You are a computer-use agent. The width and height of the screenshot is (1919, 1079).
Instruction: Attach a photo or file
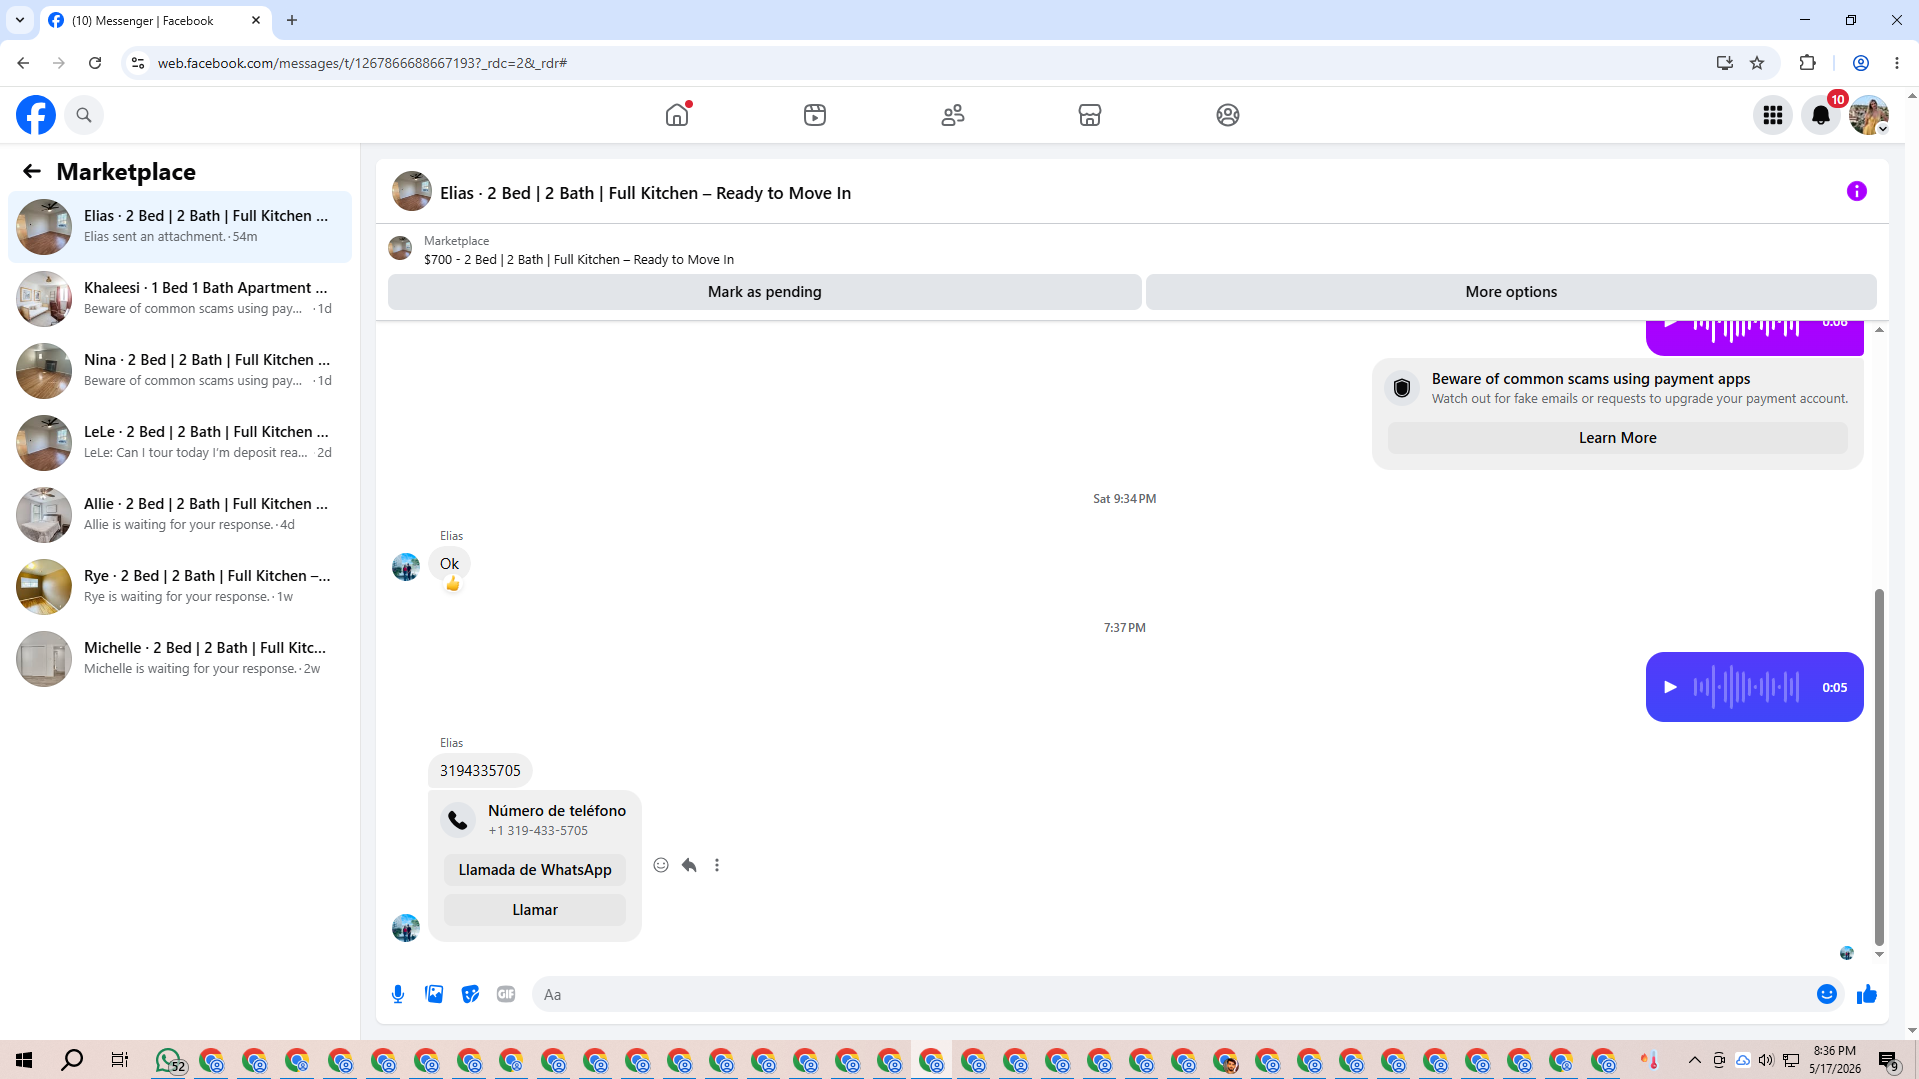point(434,994)
